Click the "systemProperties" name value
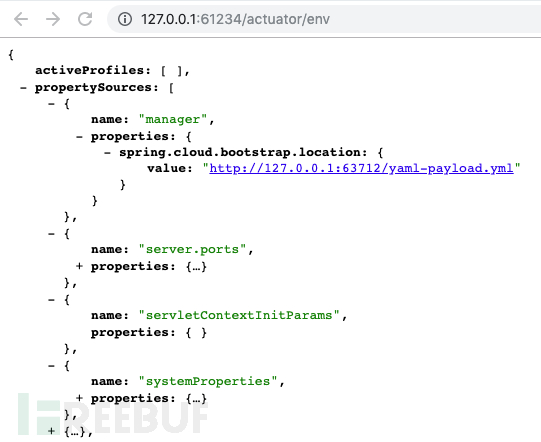The image size is (541, 442). pyautogui.click(x=208, y=382)
